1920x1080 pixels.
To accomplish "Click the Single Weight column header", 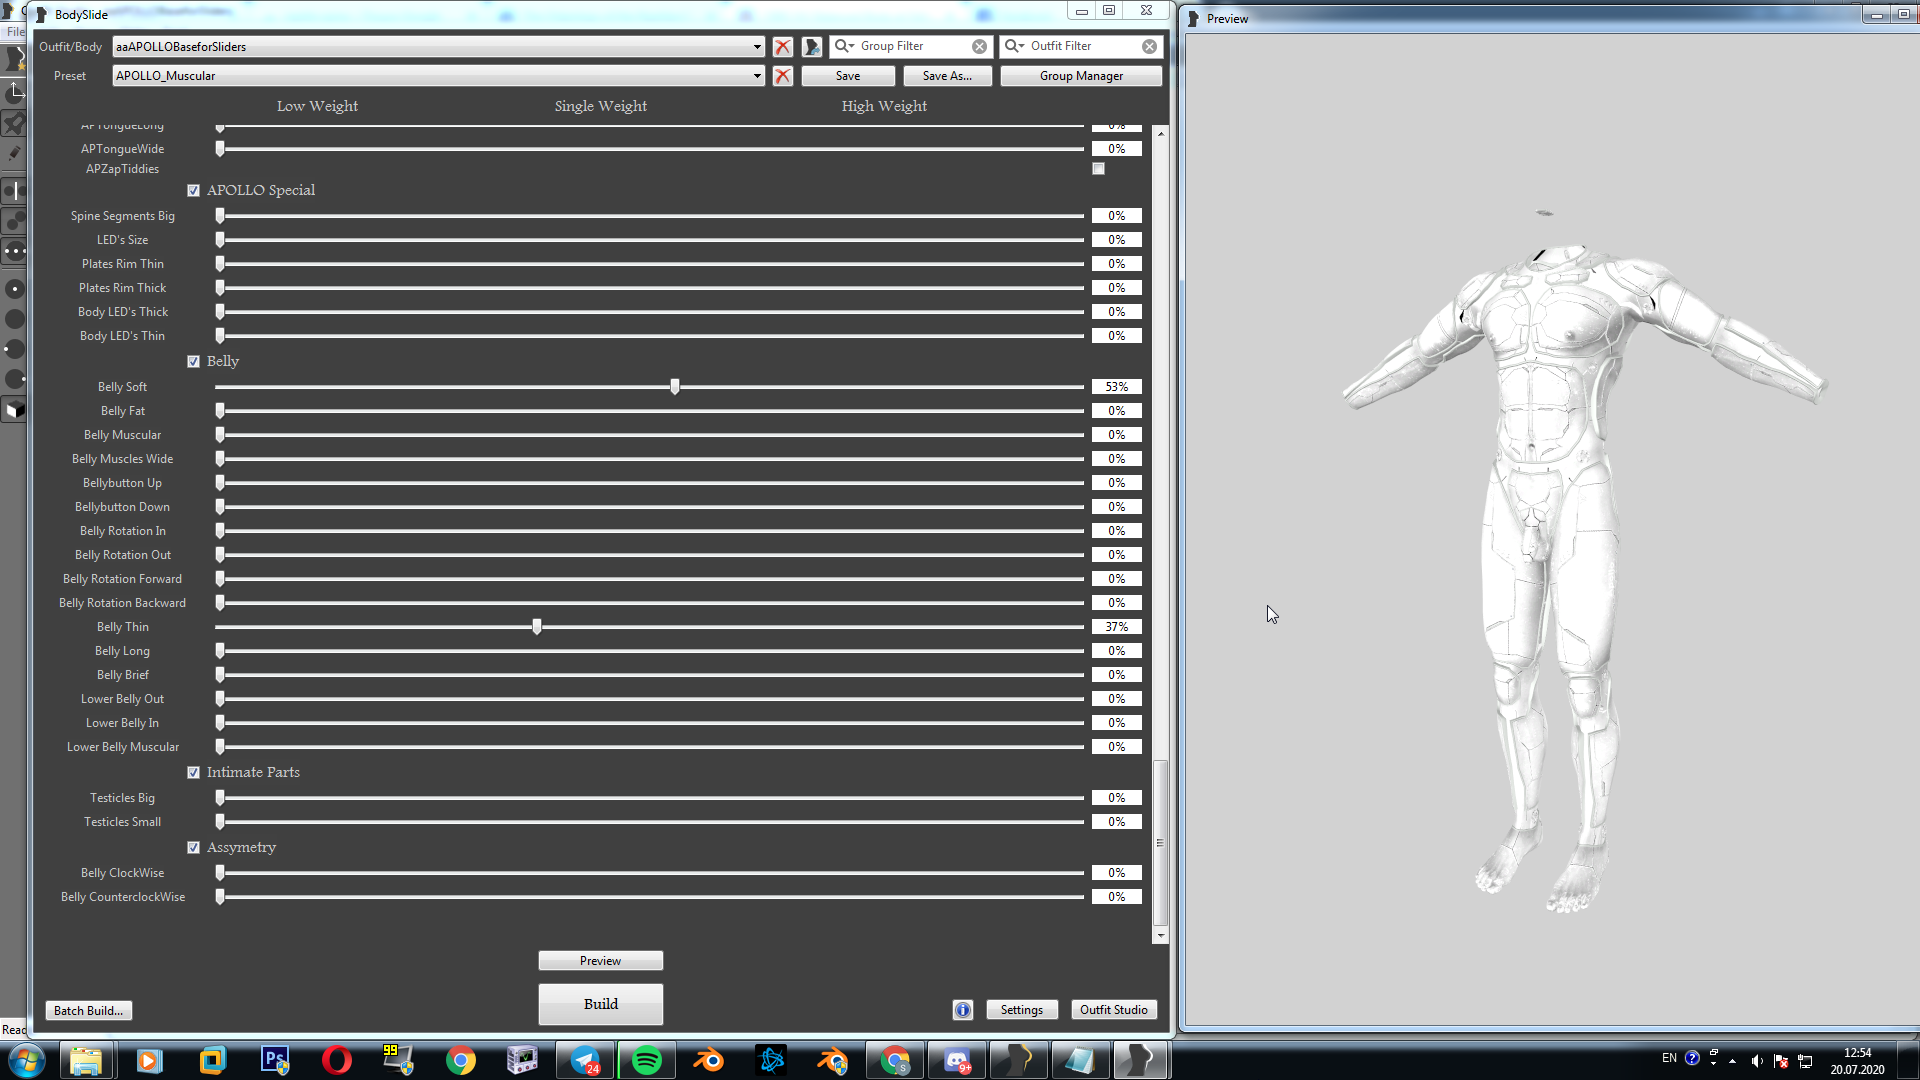I will point(601,106).
